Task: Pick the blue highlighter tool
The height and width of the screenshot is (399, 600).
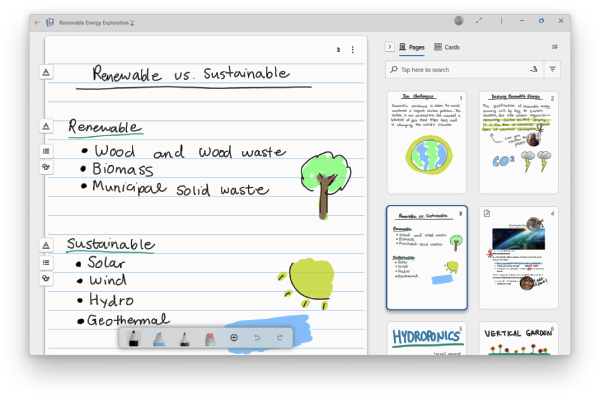Action: pyautogui.click(x=159, y=339)
